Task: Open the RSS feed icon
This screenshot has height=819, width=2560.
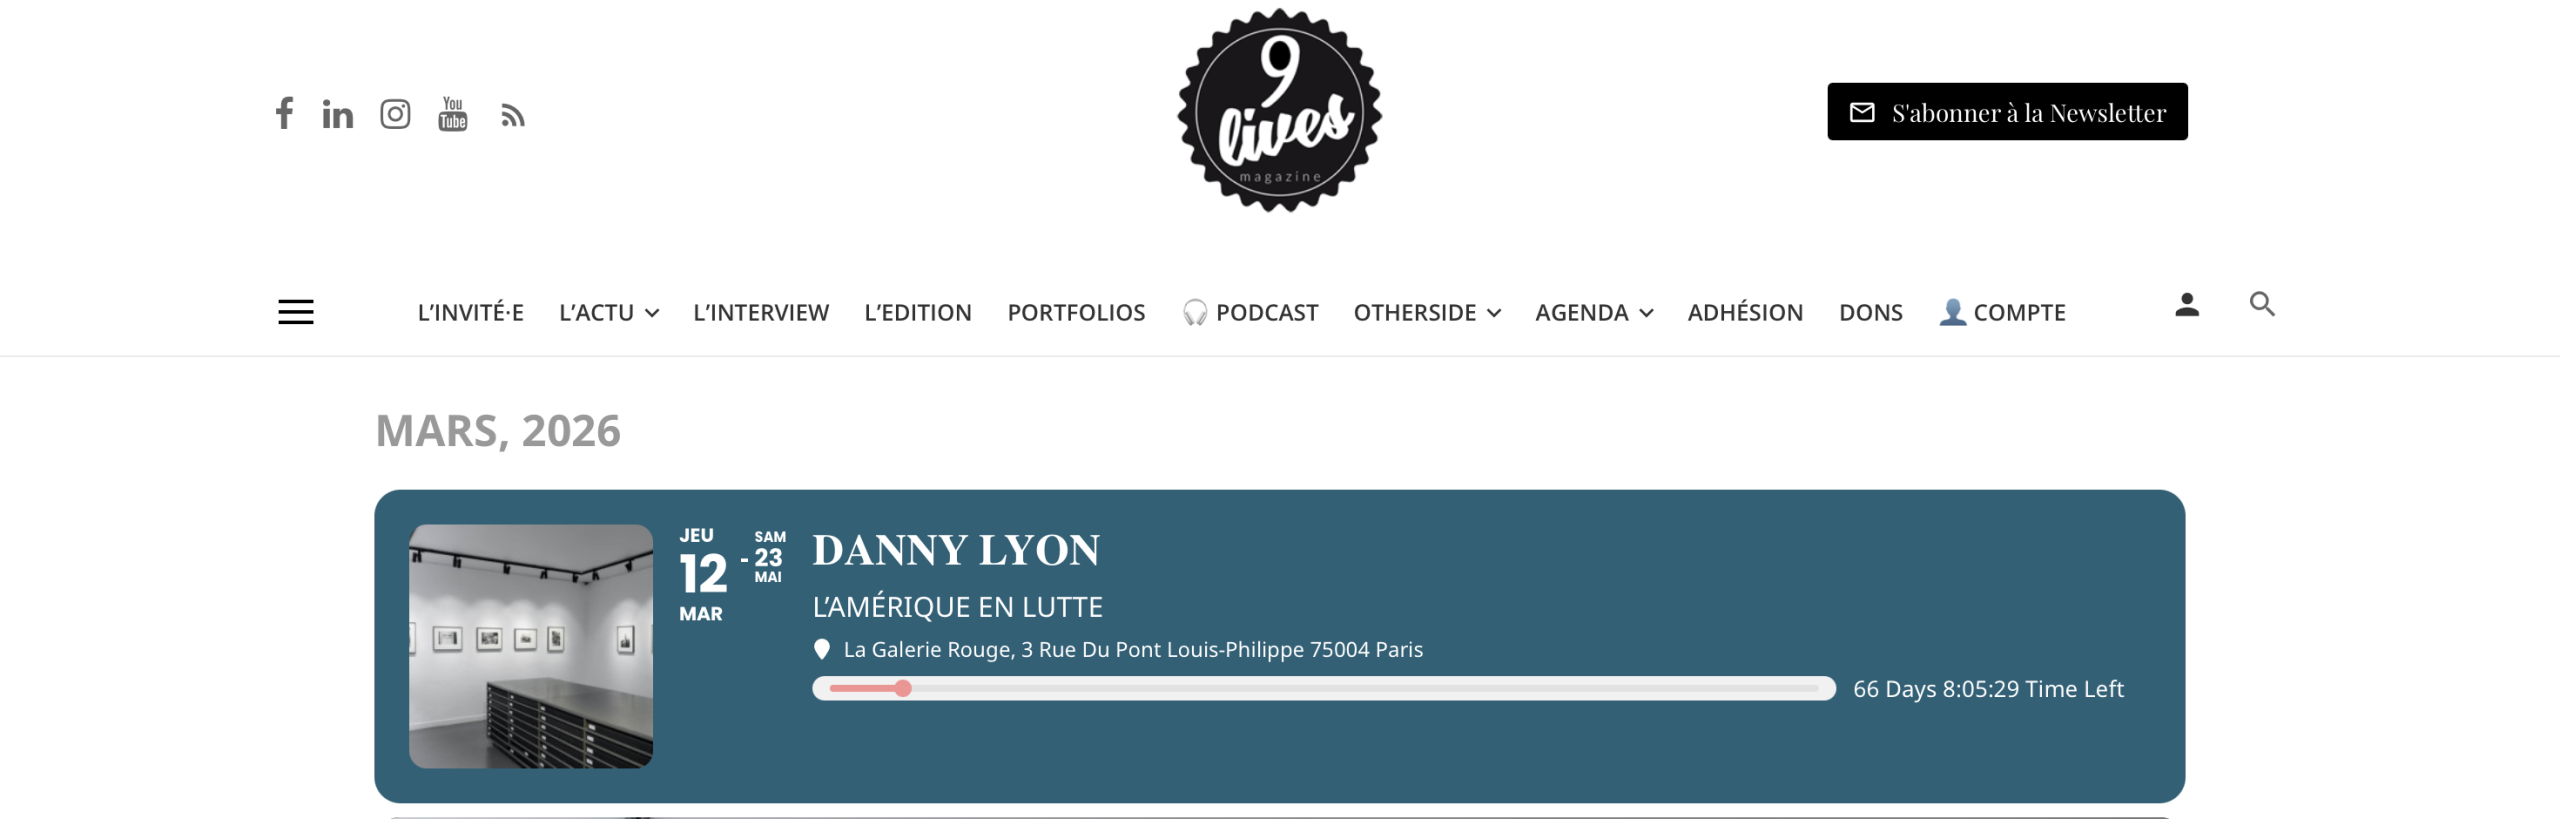Action: [512, 116]
